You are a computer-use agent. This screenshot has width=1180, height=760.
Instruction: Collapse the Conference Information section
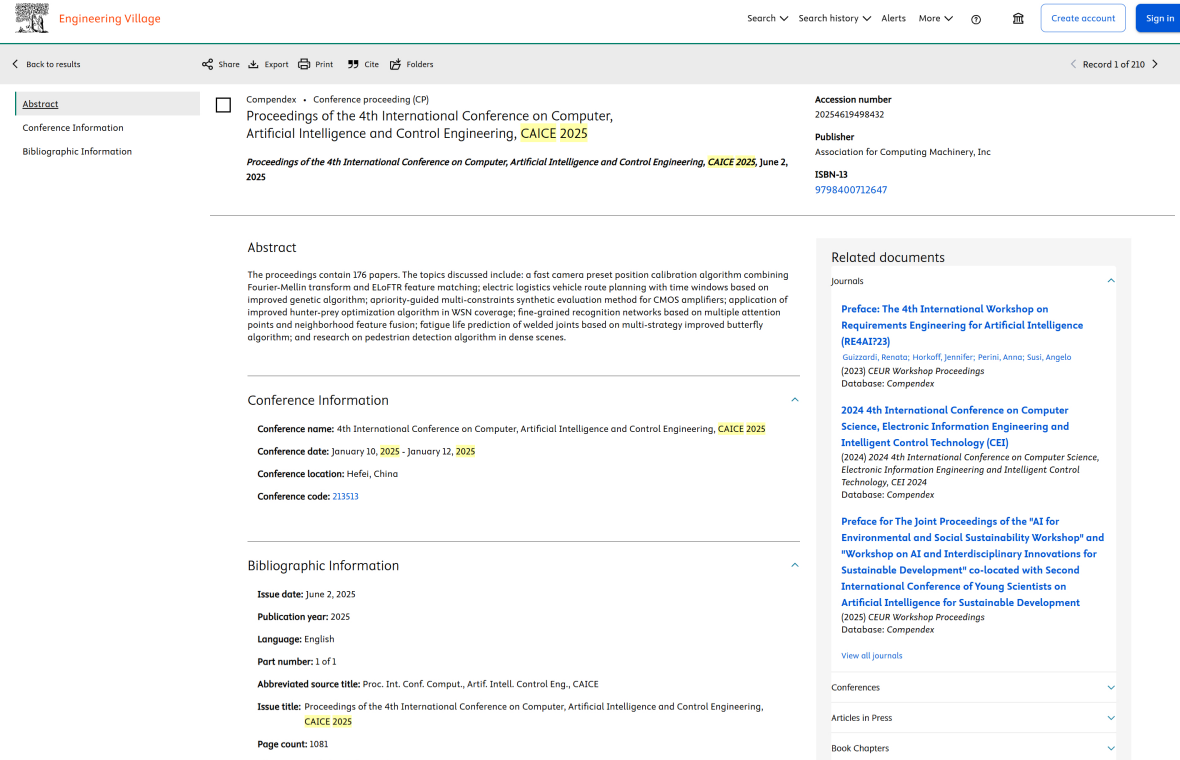pyautogui.click(x=795, y=400)
